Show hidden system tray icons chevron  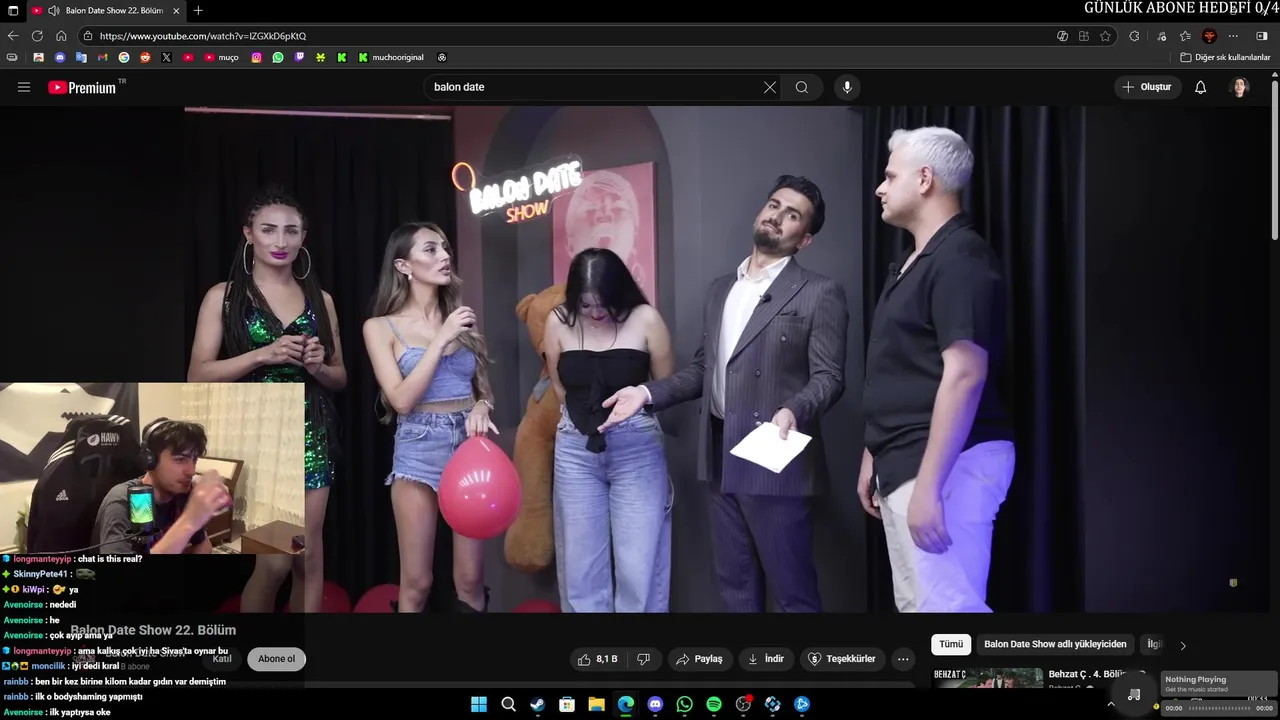(1111, 704)
